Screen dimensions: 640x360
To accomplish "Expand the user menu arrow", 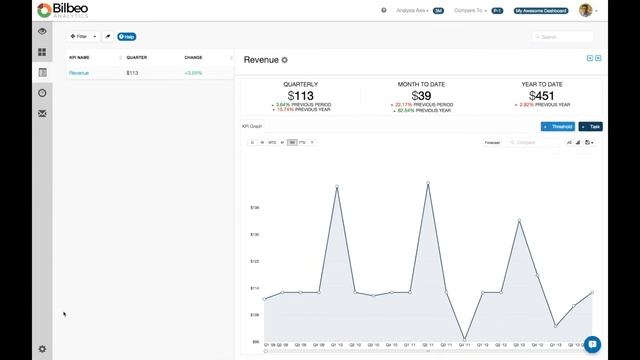I will pyautogui.click(x=596, y=11).
